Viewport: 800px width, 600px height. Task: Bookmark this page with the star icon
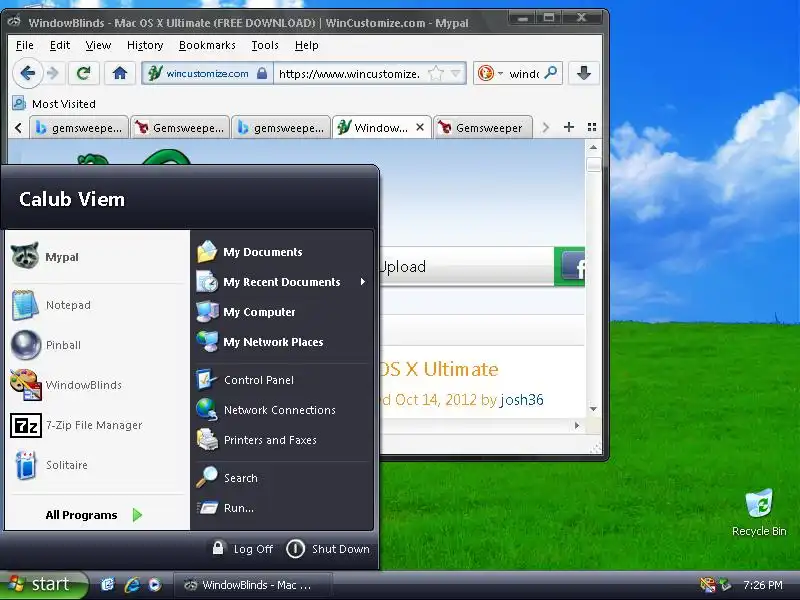click(x=436, y=73)
